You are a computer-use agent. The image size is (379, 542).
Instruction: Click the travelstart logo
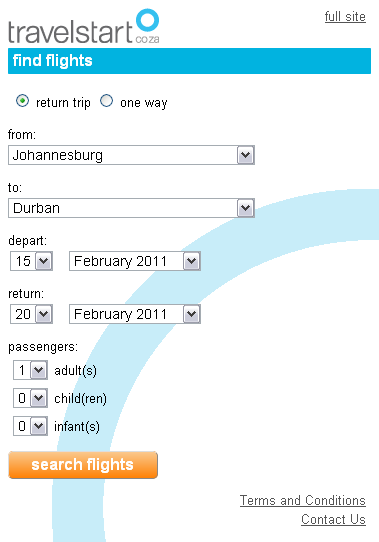point(84,27)
